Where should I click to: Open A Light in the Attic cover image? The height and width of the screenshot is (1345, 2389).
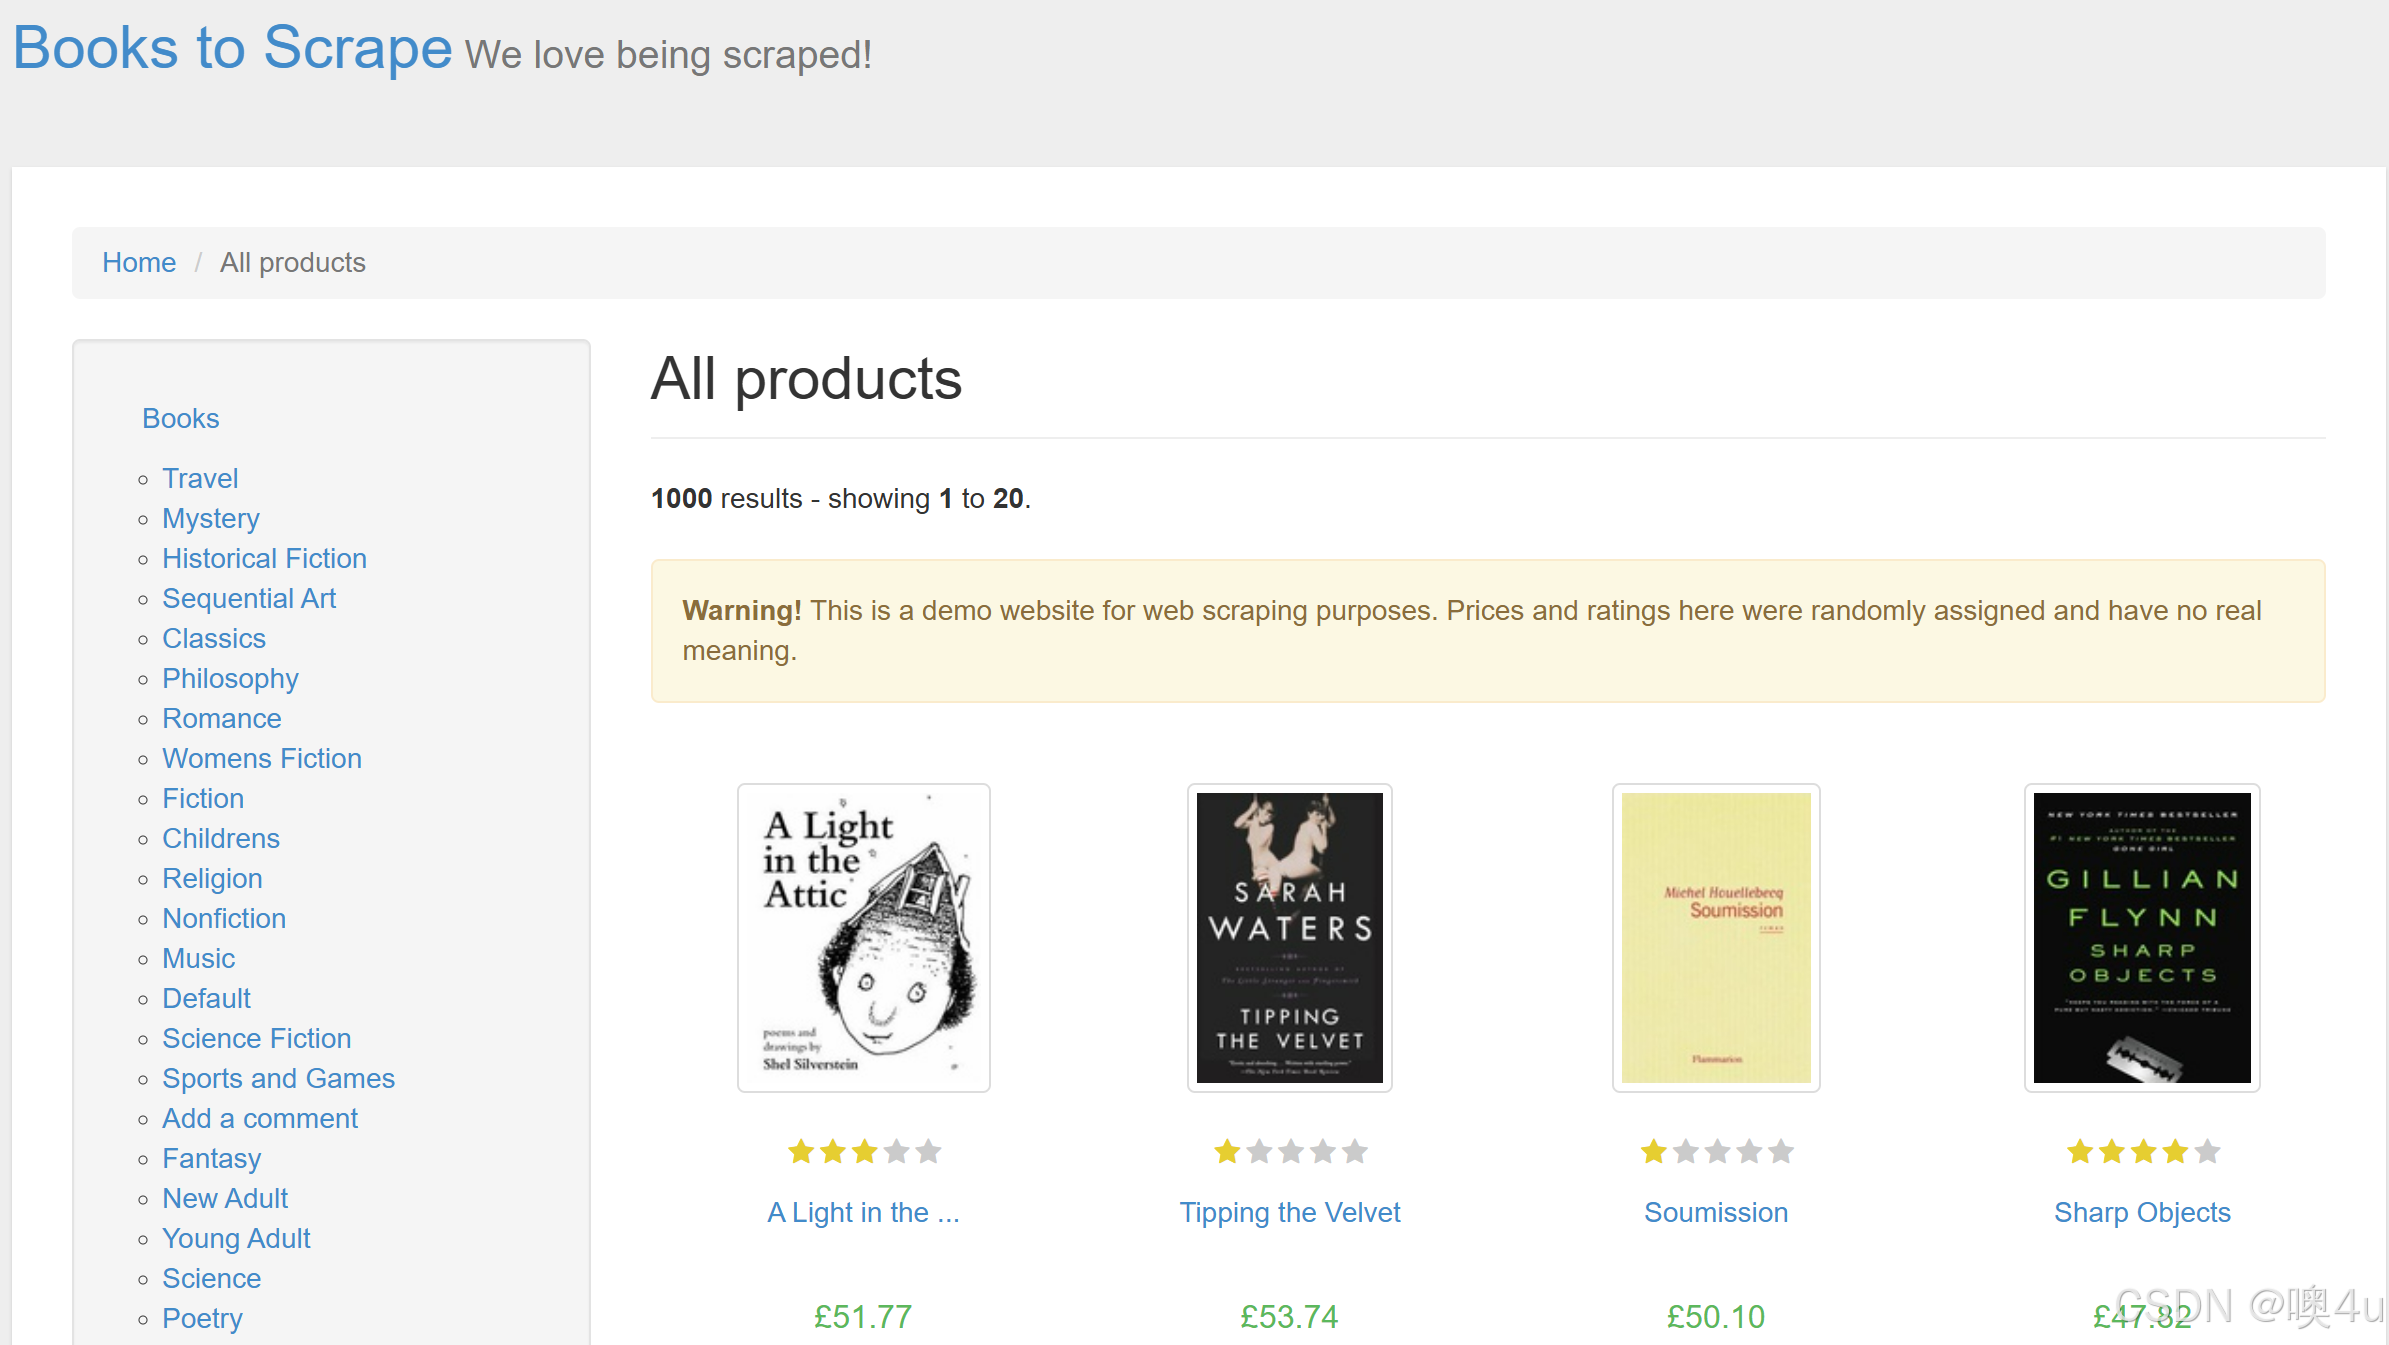pos(863,937)
